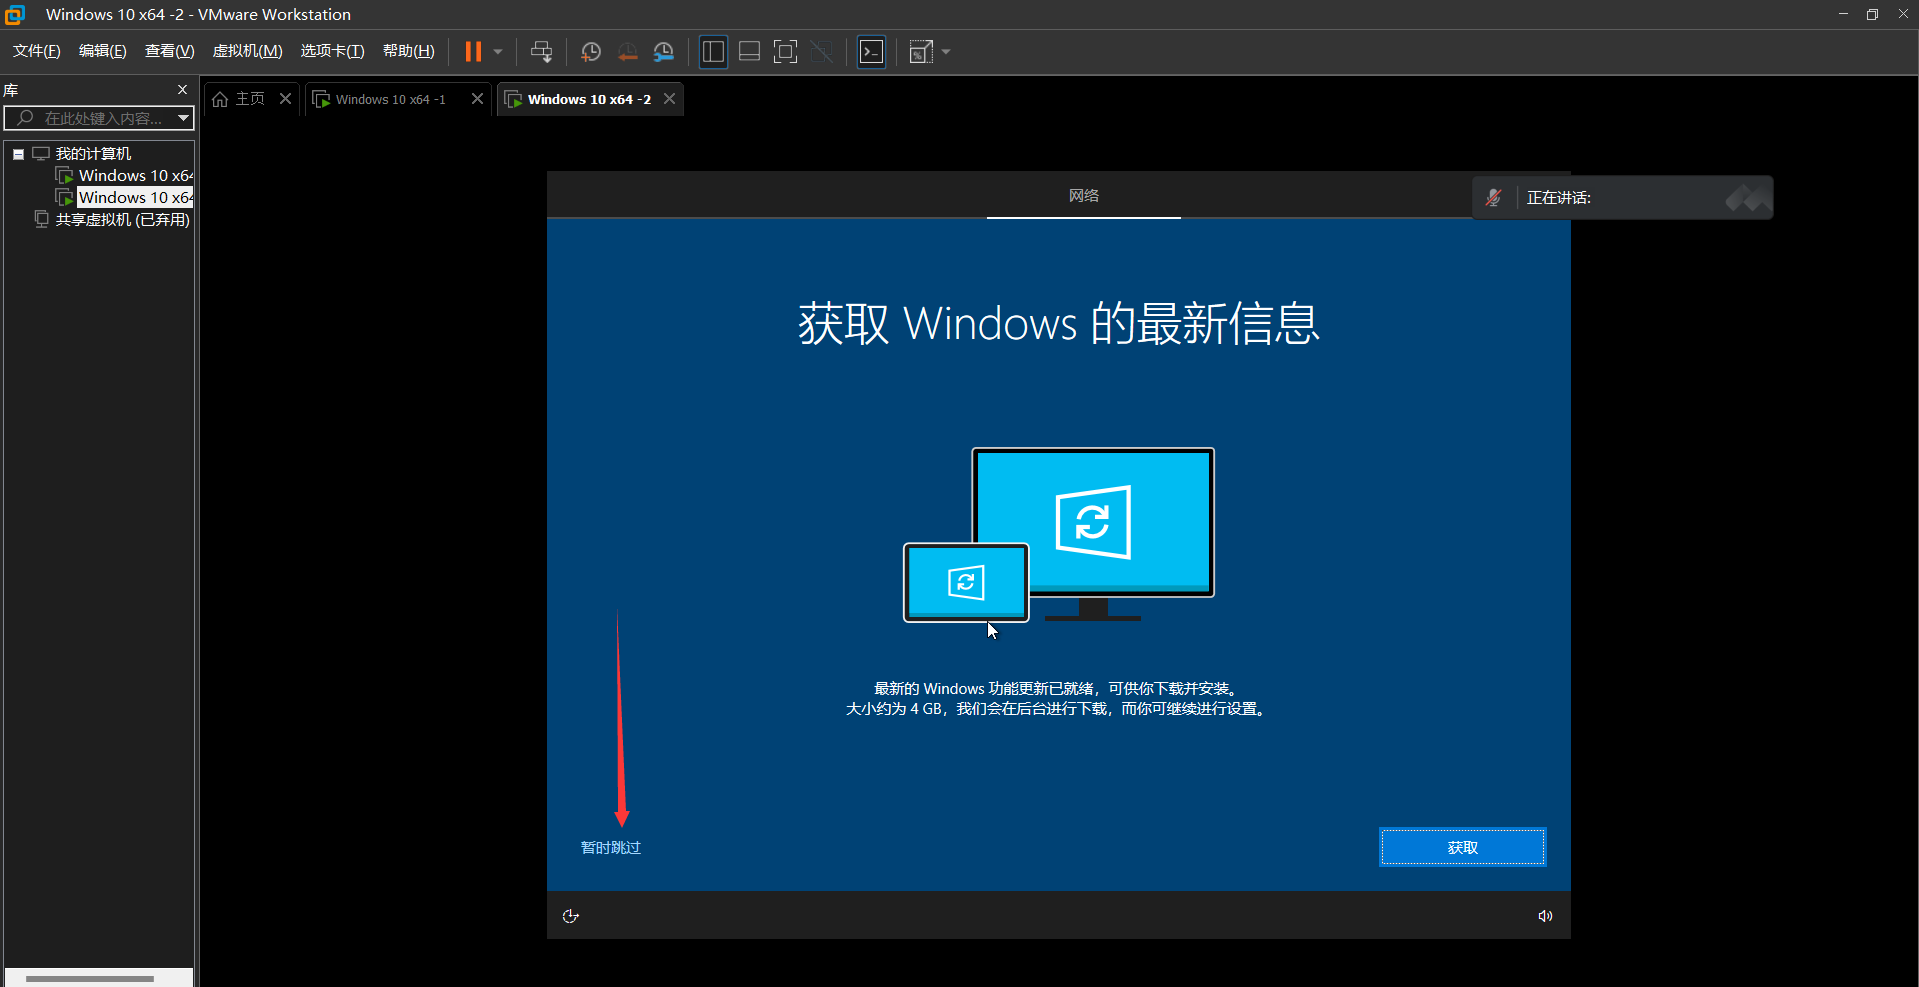Click the 主页 home icon
The width and height of the screenshot is (1919, 987).
click(220, 99)
